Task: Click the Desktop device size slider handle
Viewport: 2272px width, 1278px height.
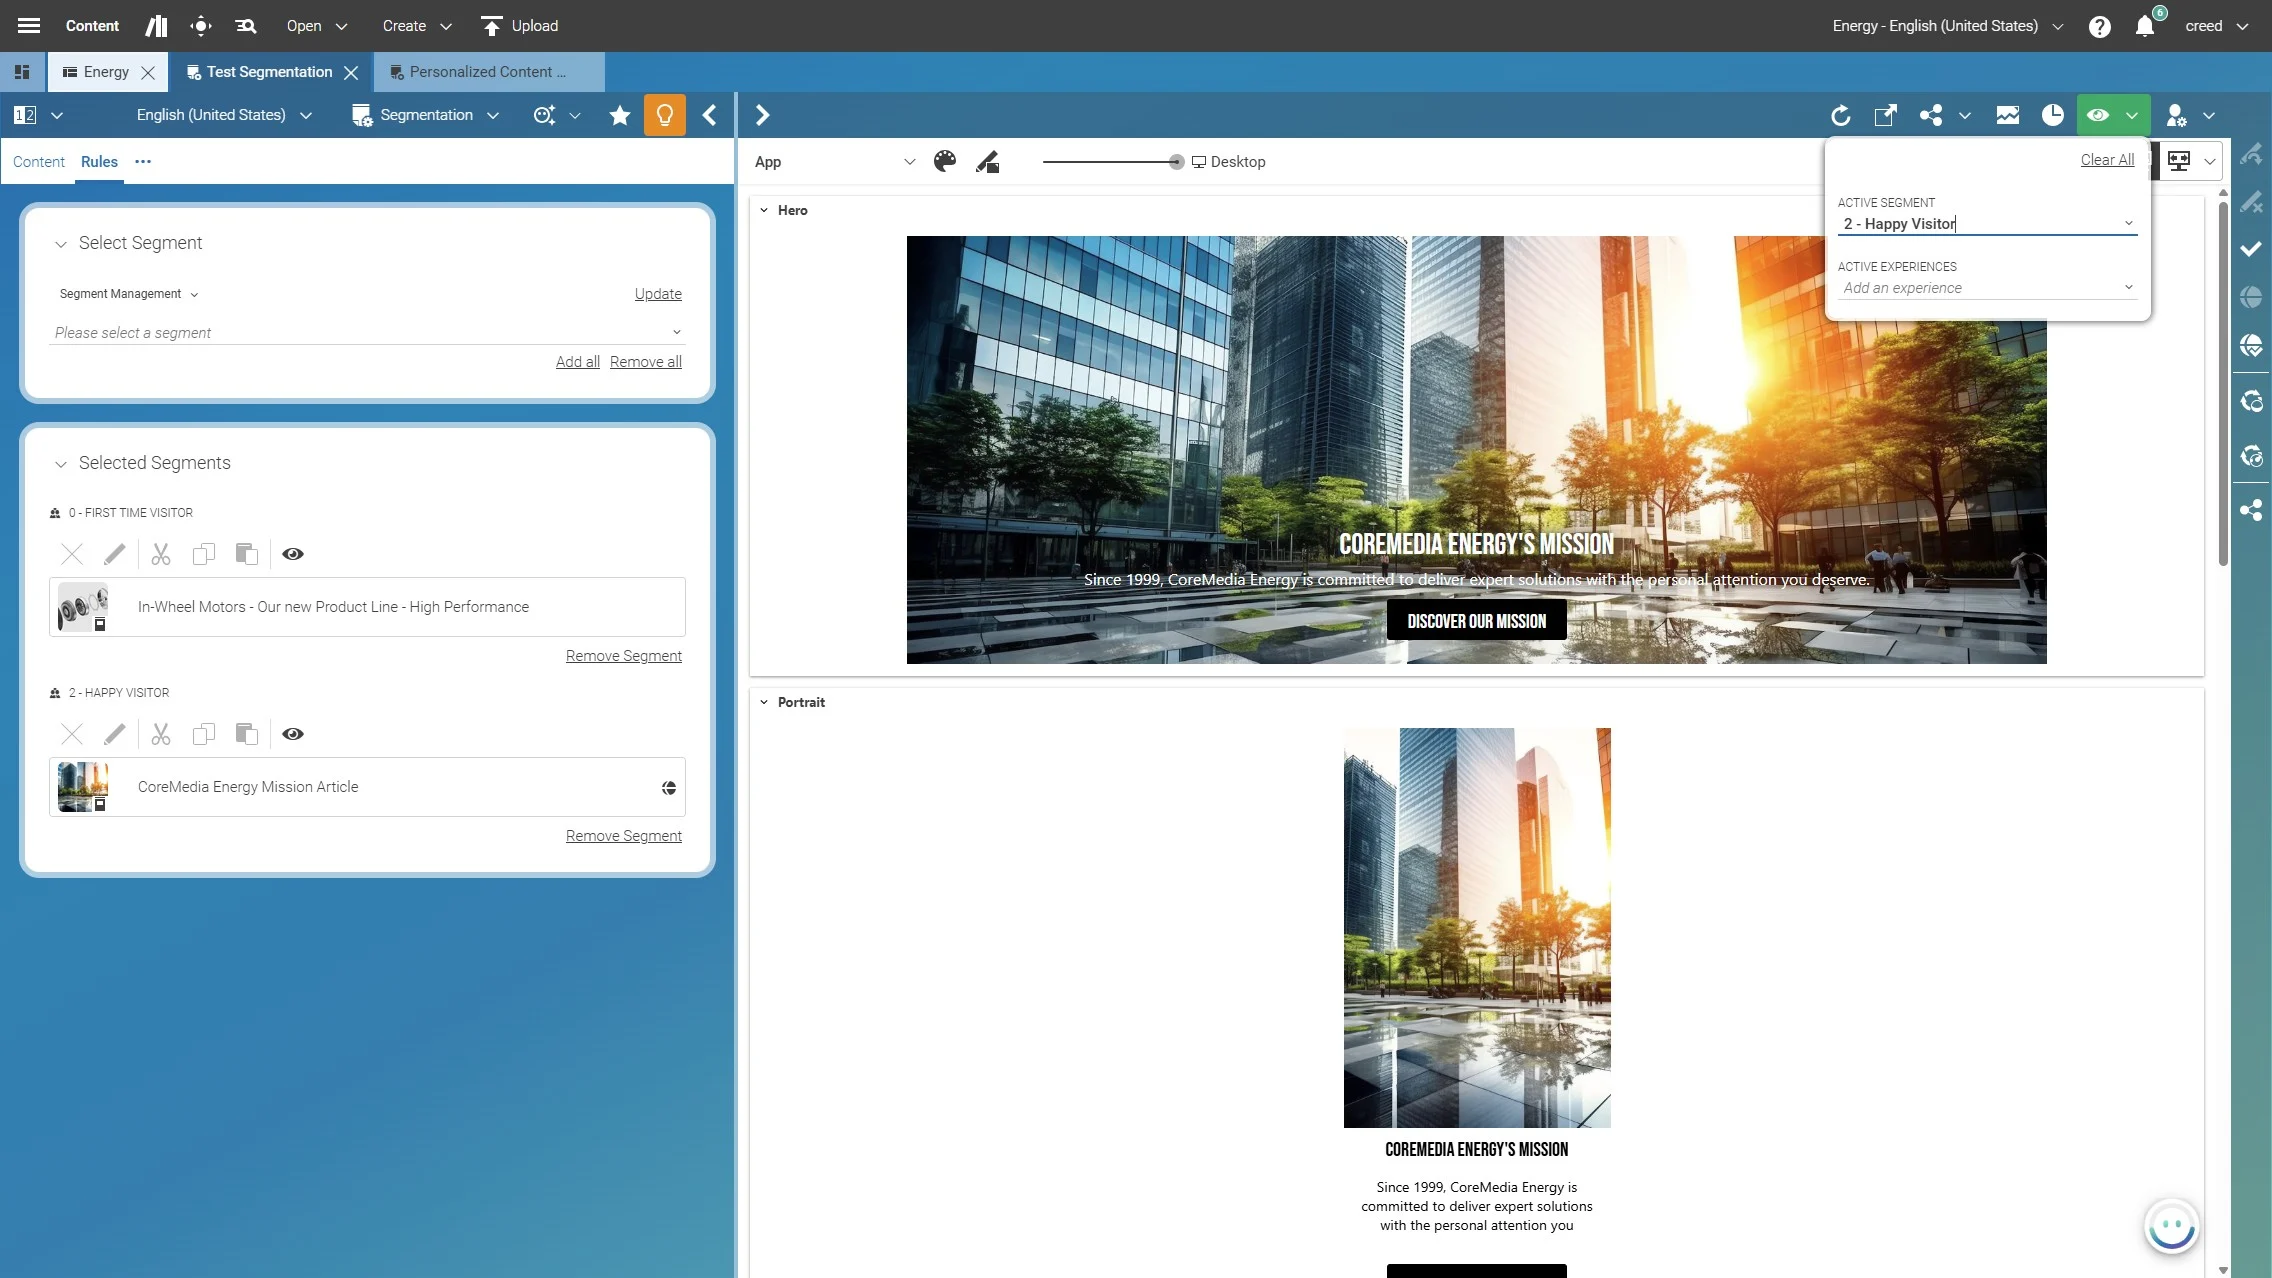Action: pyautogui.click(x=1176, y=162)
